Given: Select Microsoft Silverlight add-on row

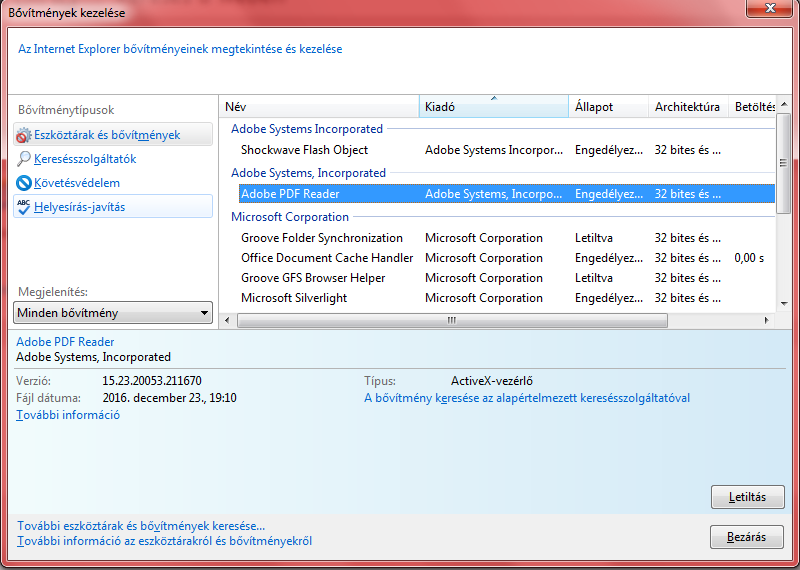Looking at the screenshot, I should (507, 298).
